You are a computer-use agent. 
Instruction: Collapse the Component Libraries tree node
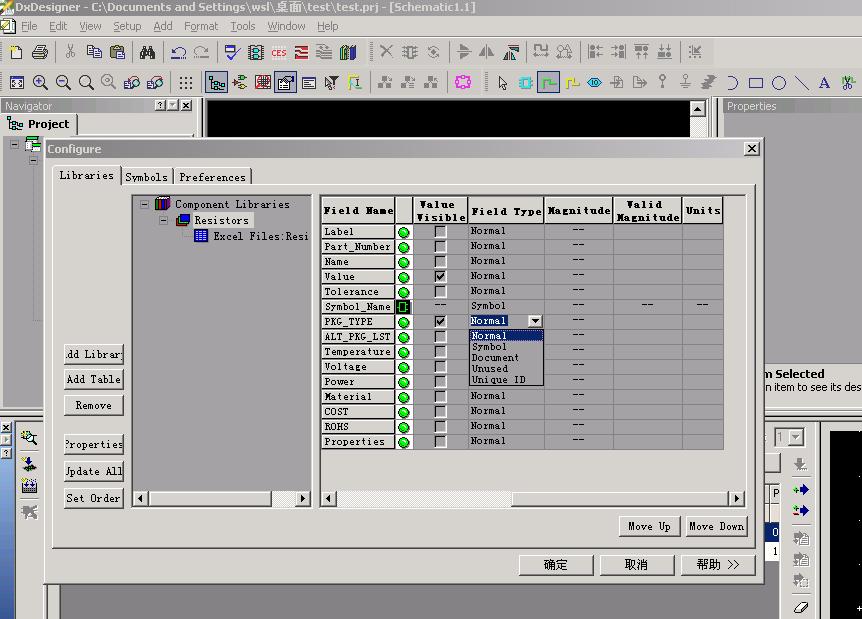[x=144, y=204]
